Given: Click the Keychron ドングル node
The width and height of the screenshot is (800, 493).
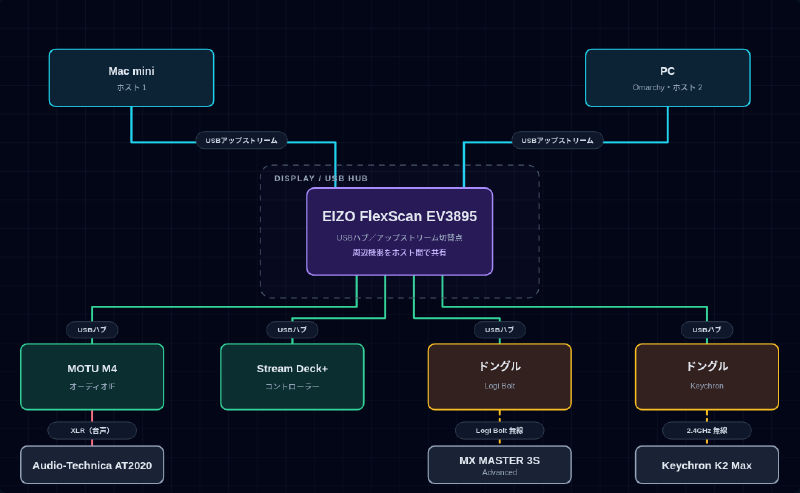Looking at the screenshot, I should coord(707,377).
